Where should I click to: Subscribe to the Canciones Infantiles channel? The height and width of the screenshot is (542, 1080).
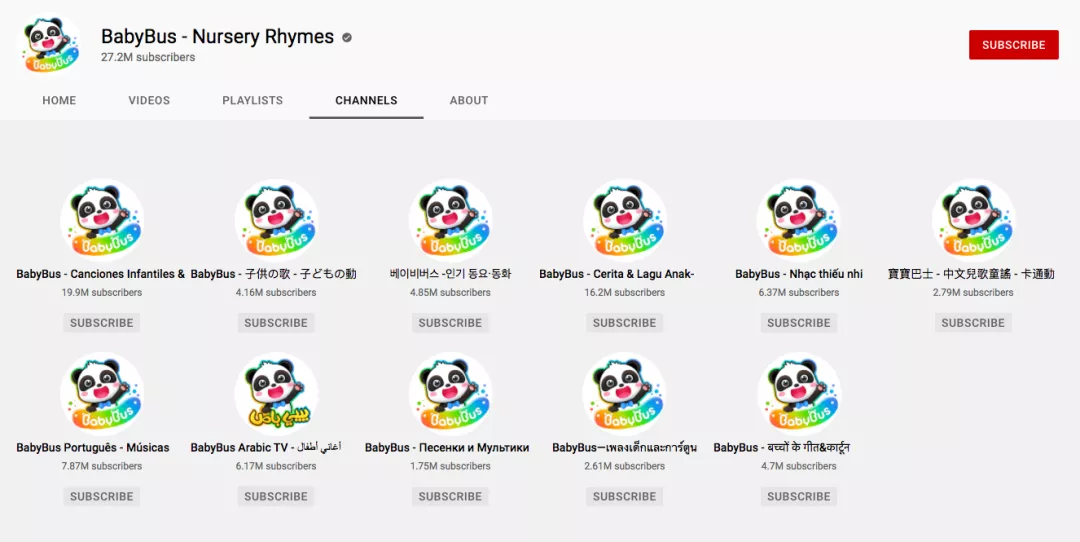pos(102,322)
